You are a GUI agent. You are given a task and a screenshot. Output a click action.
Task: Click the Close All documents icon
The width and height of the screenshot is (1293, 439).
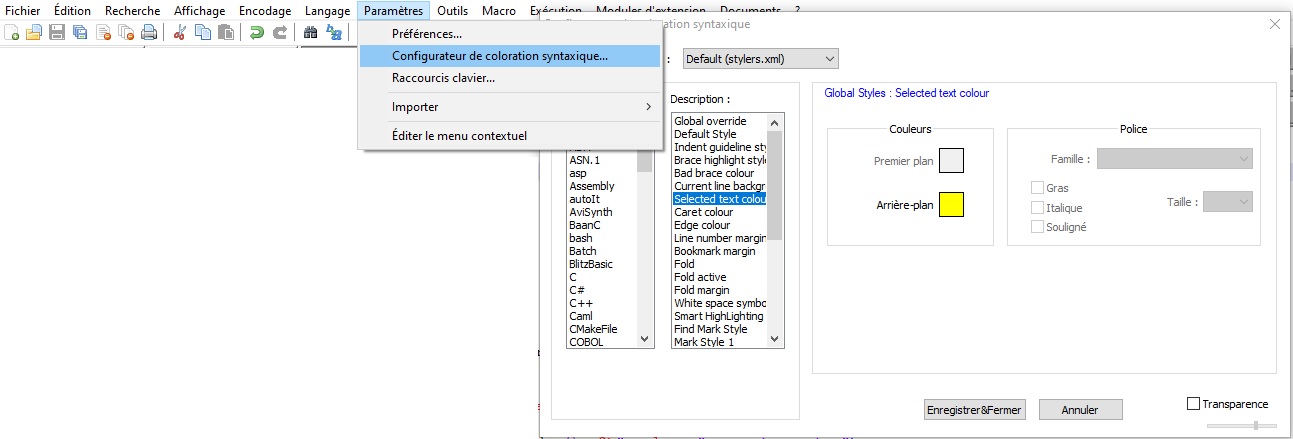click(126, 33)
